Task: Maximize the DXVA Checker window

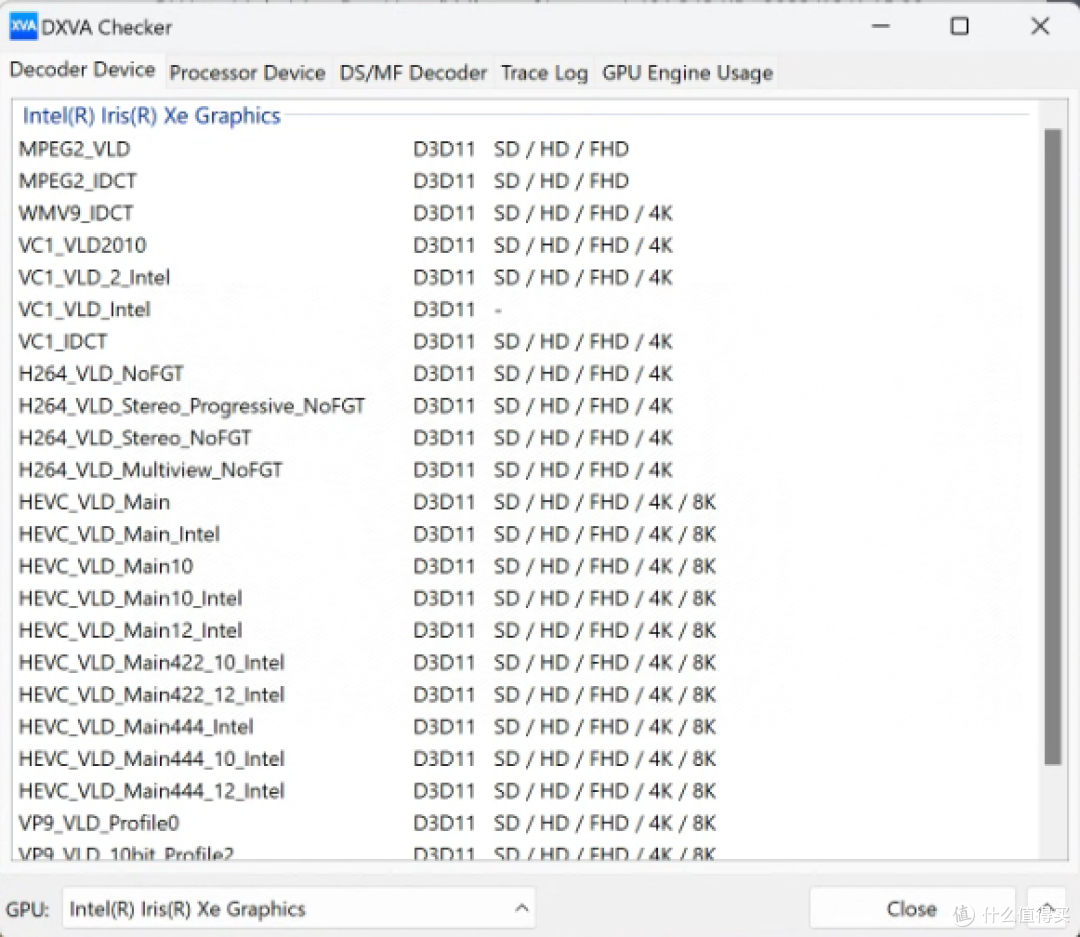Action: 959,27
